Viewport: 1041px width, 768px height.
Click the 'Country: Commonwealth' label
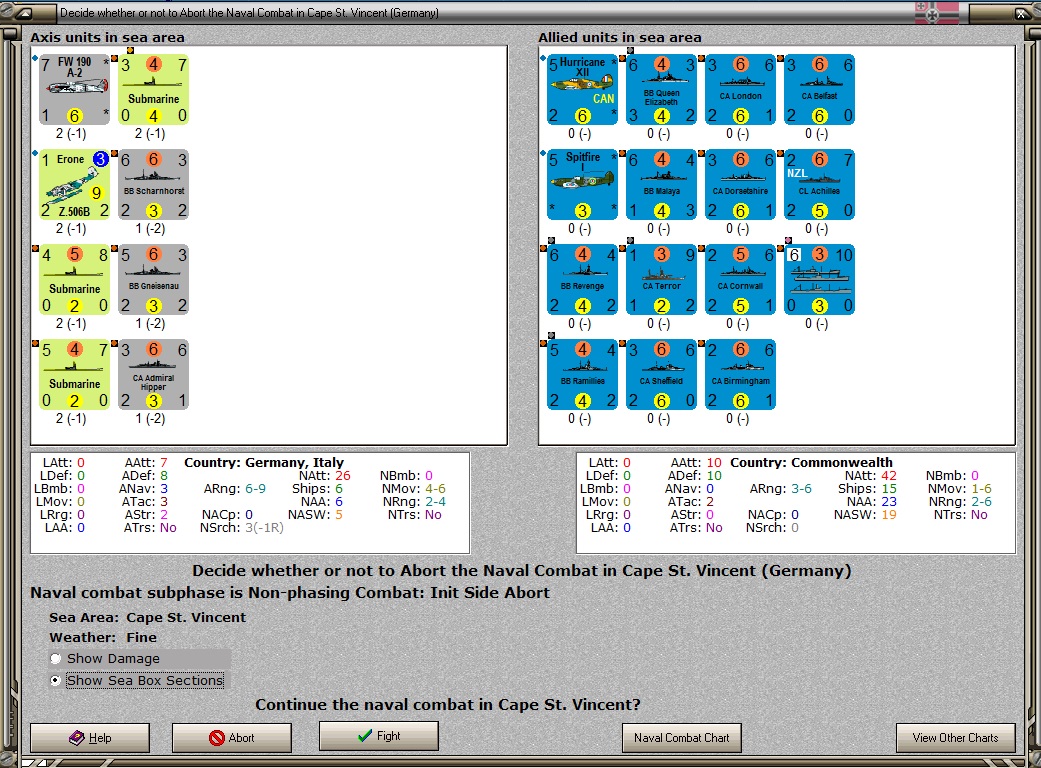coord(811,462)
